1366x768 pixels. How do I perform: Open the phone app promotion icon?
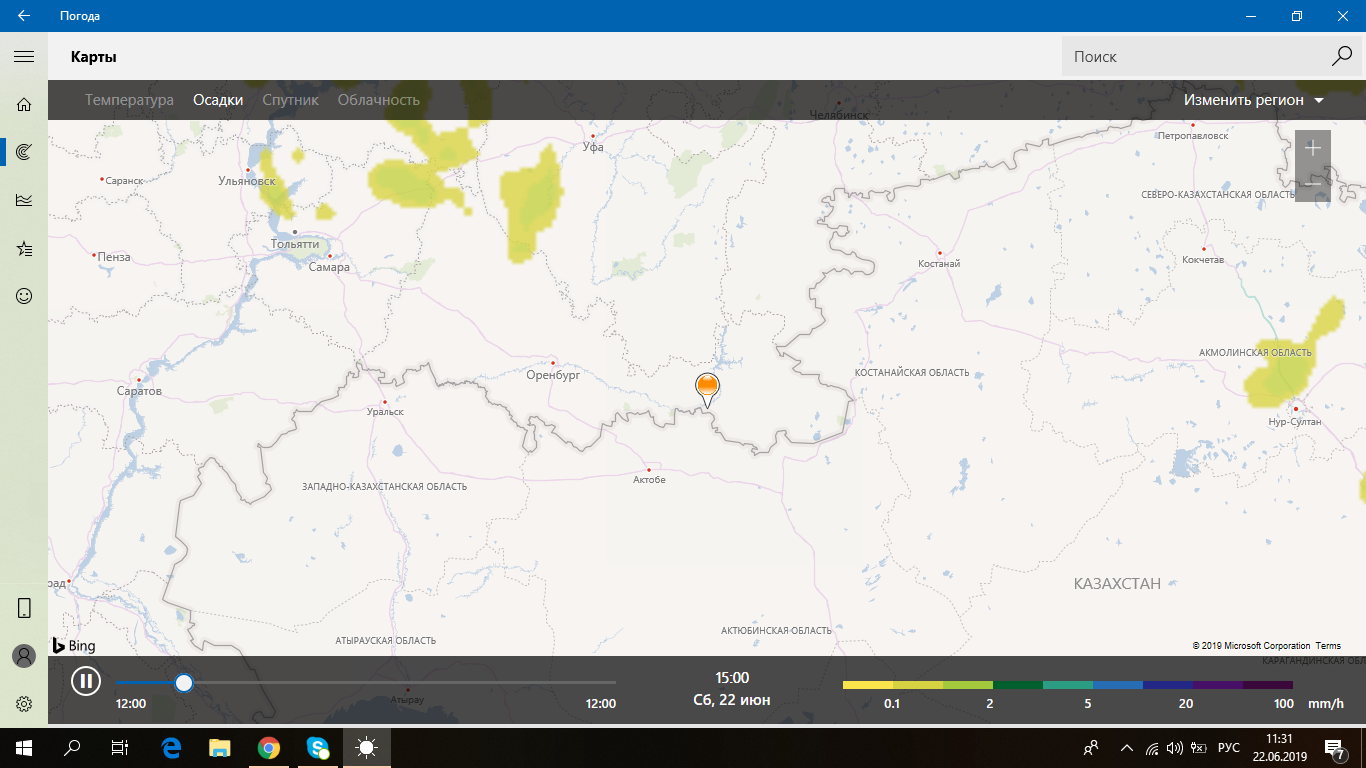point(24,608)
